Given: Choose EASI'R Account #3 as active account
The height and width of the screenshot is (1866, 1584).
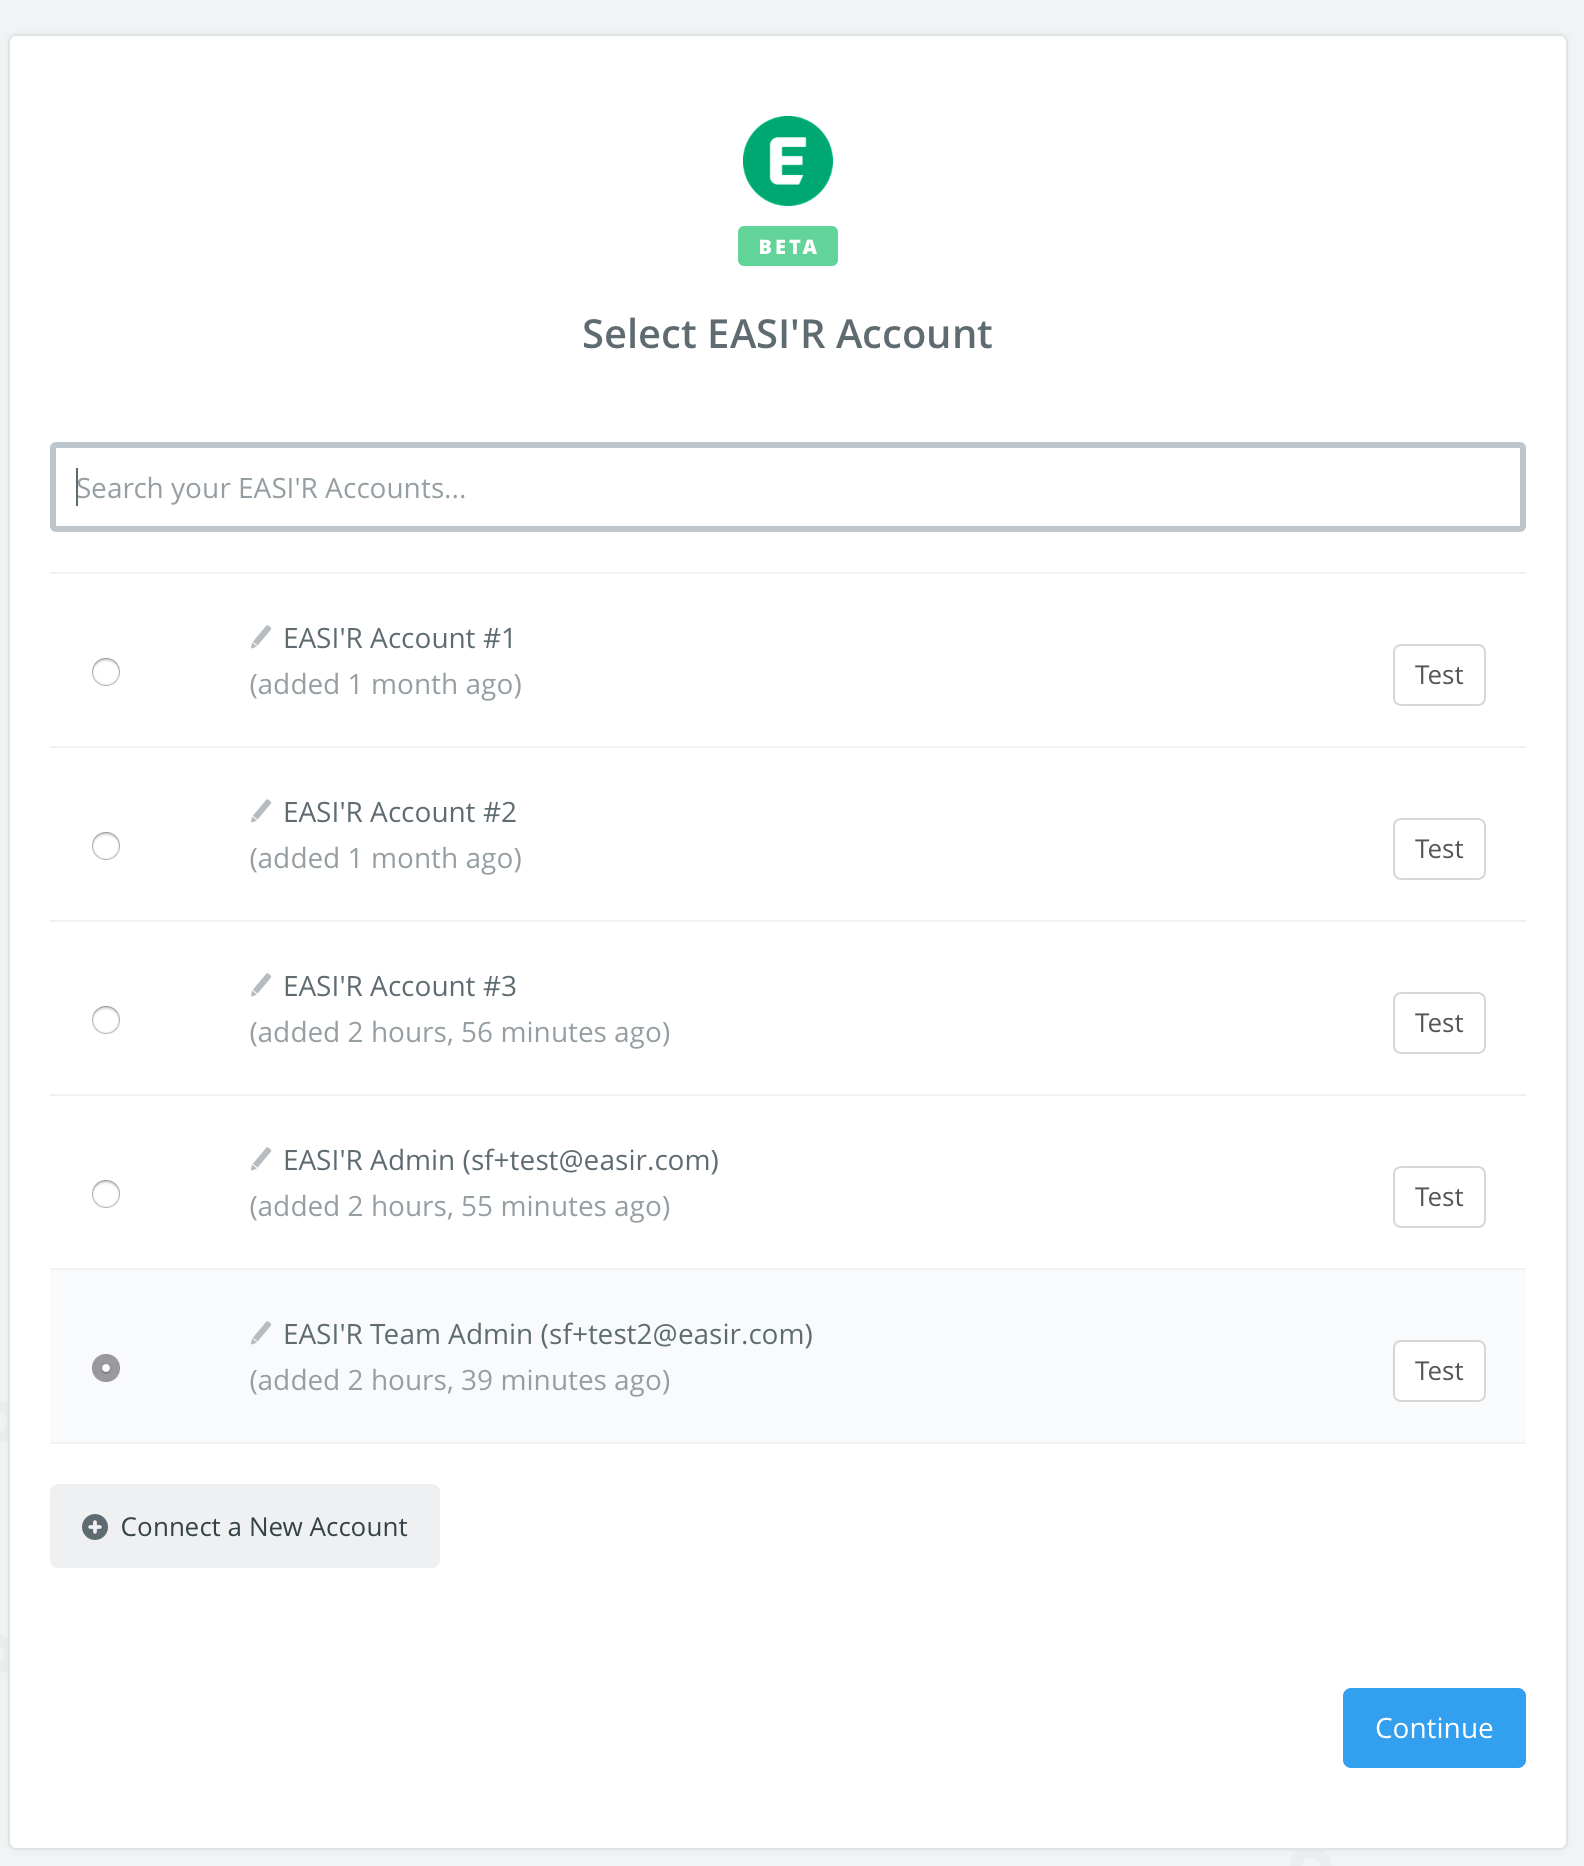Looking at the screenshot, I should click(106, 1020).
